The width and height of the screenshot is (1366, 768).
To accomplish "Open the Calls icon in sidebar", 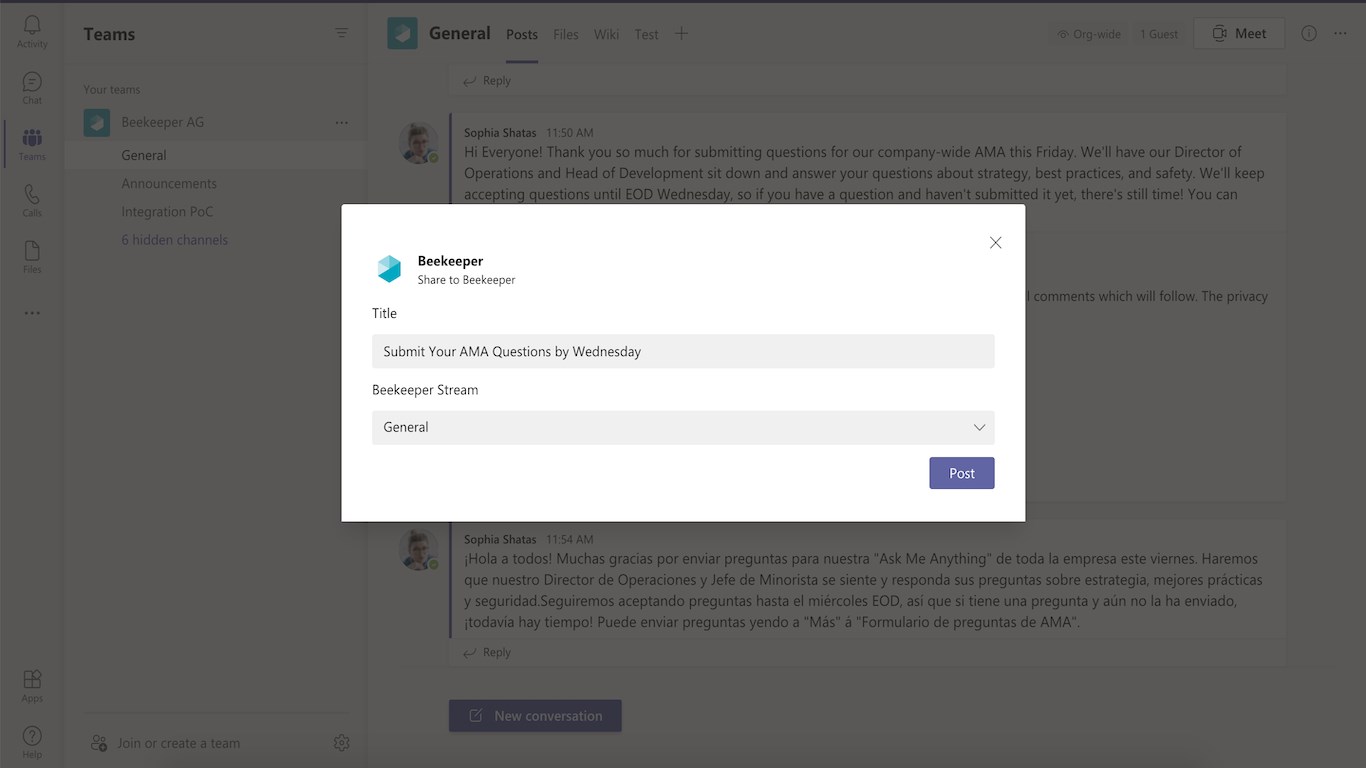I will click(x=32, y=200).
